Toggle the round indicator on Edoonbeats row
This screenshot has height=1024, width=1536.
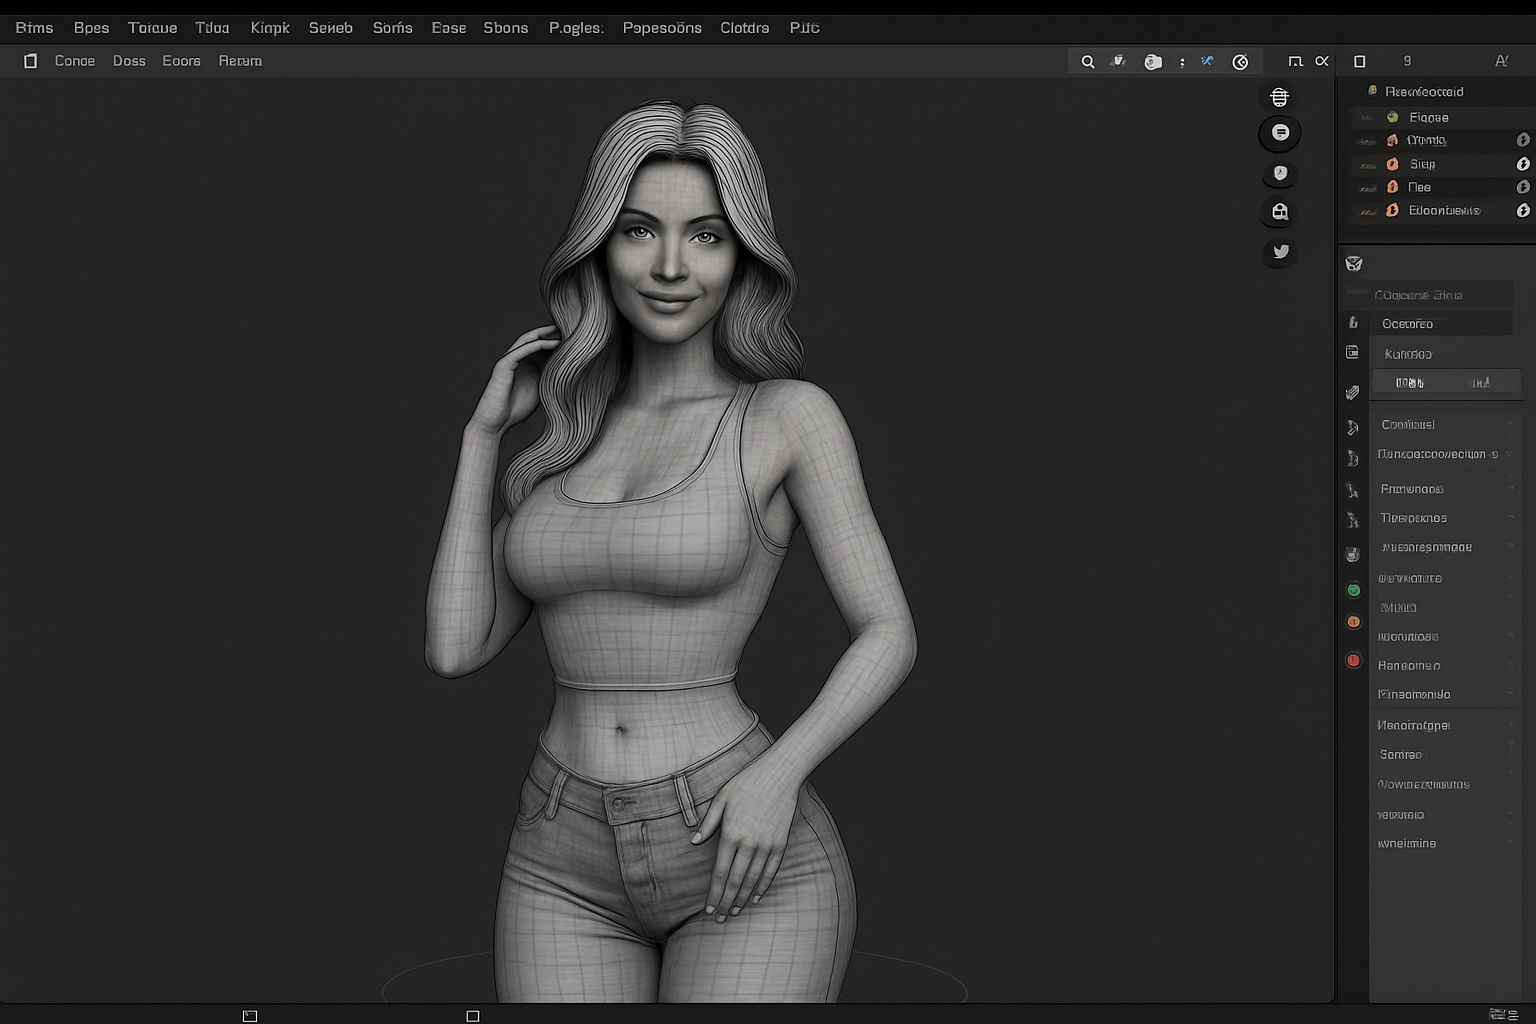1522,211
